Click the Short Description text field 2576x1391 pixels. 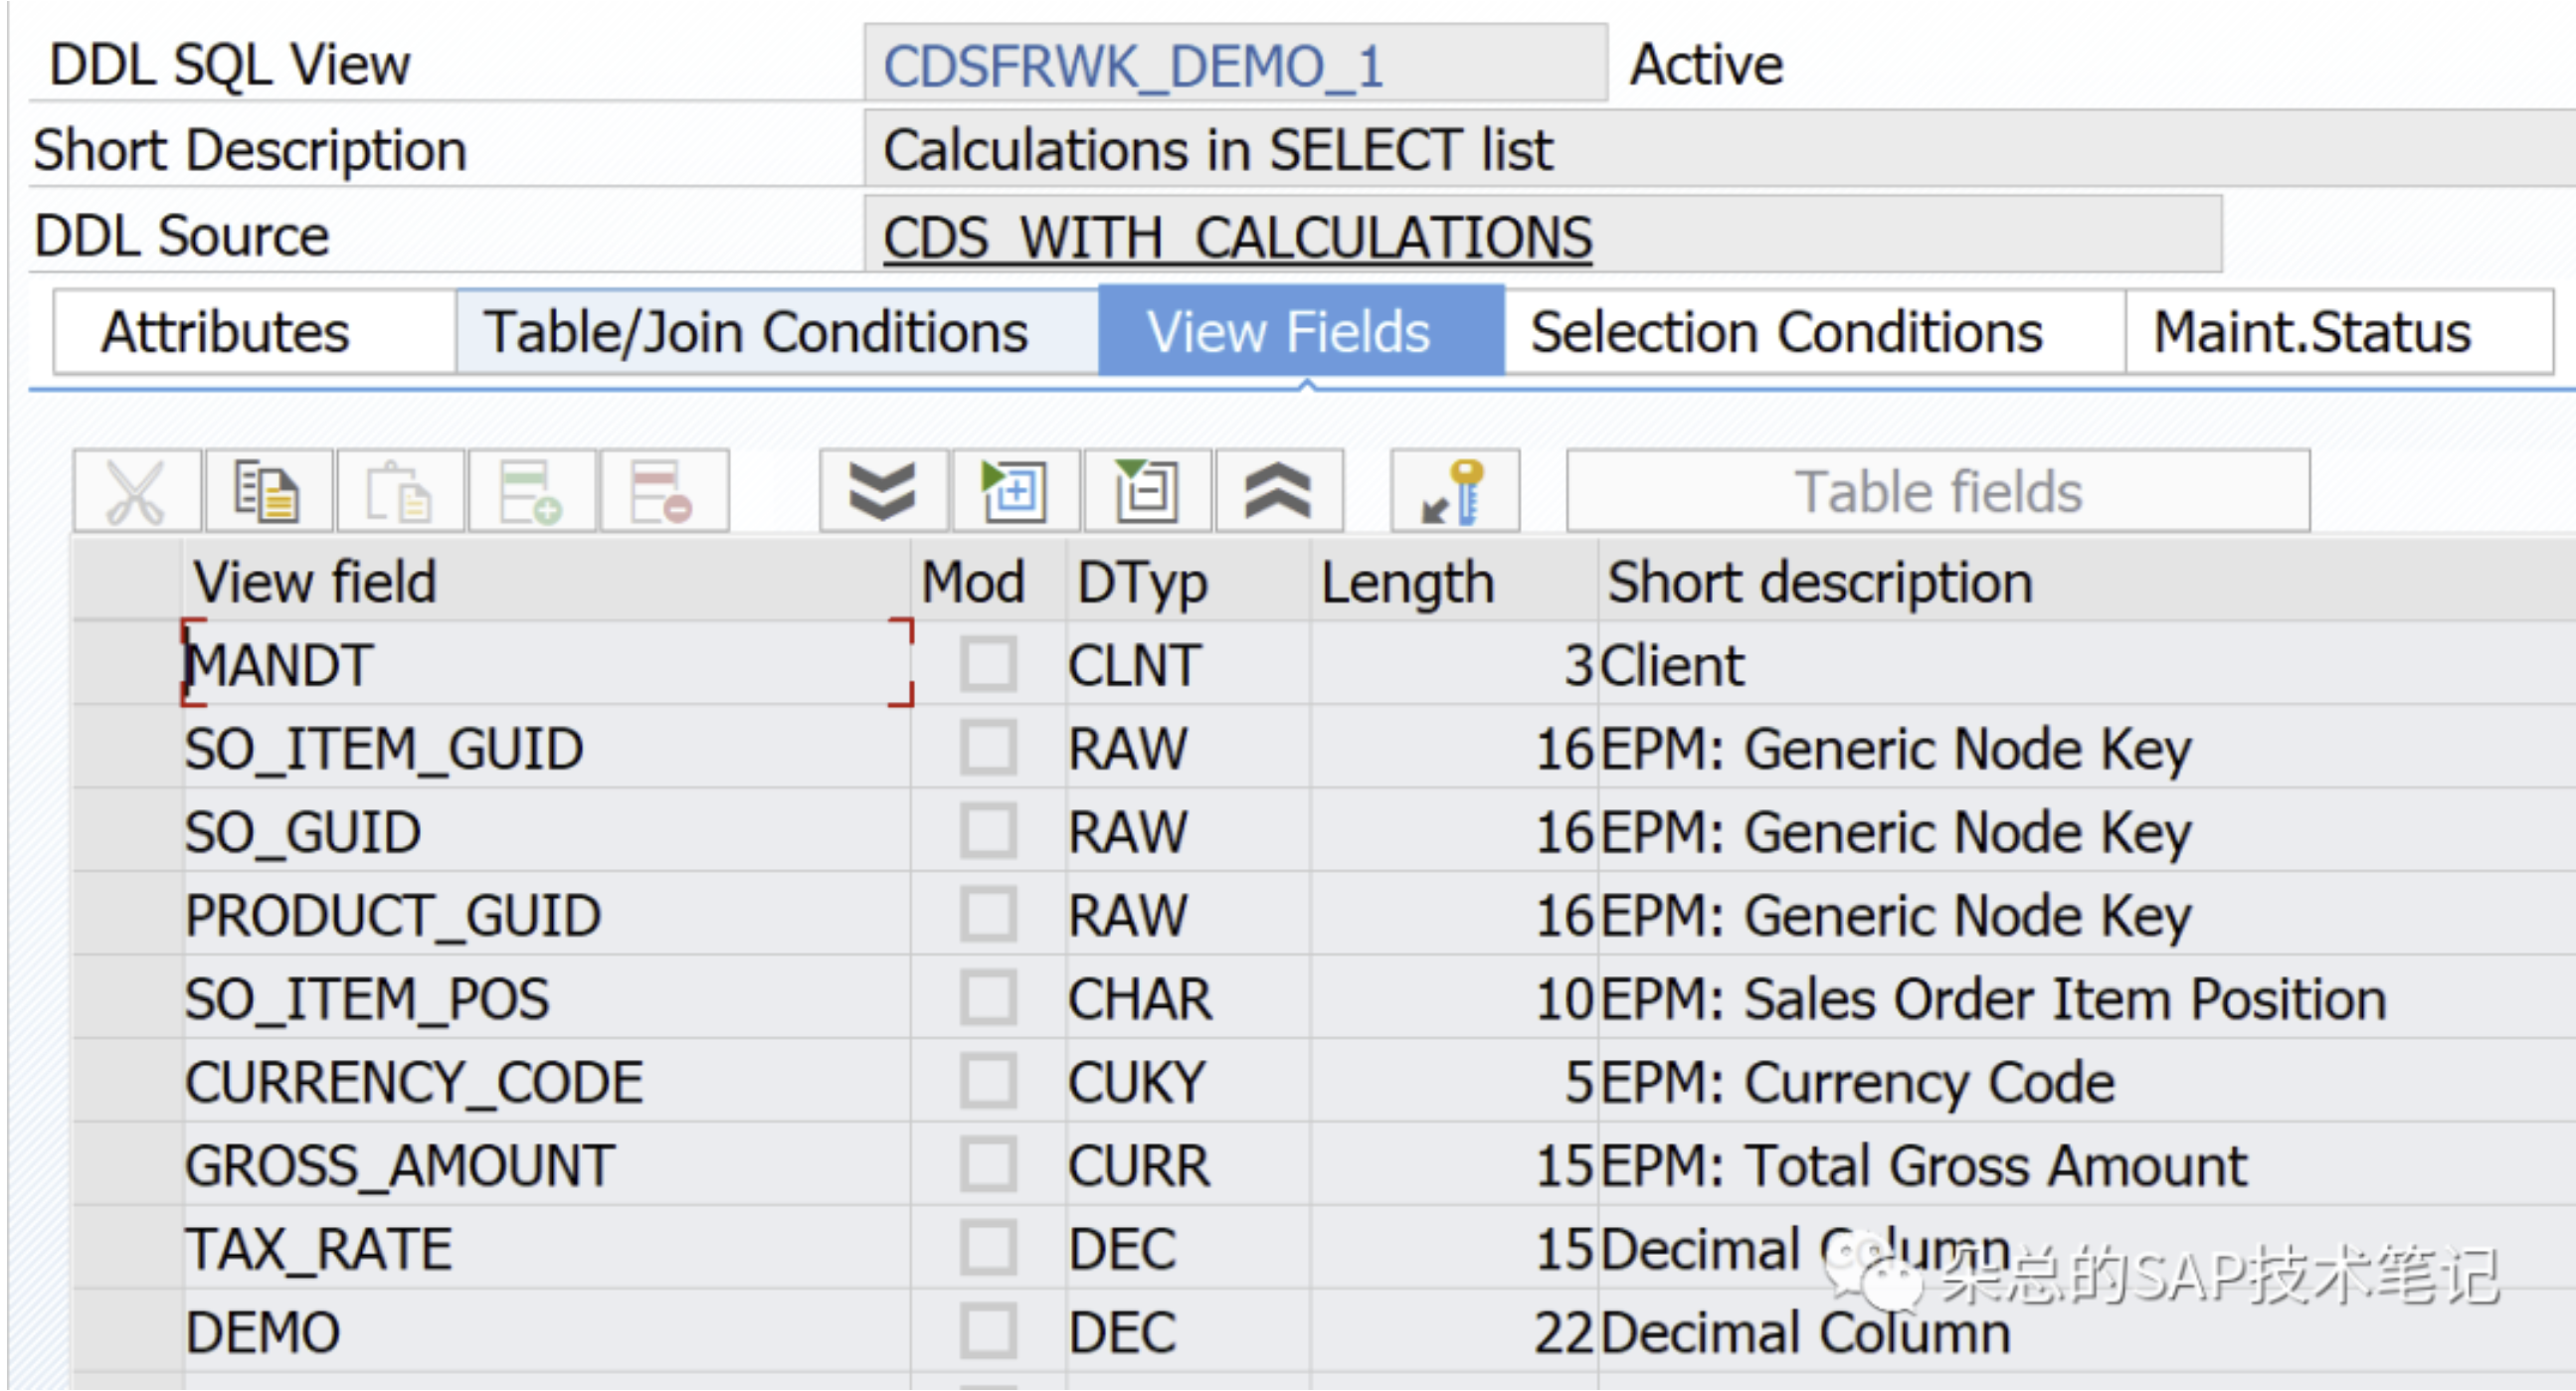(1718, 150)
